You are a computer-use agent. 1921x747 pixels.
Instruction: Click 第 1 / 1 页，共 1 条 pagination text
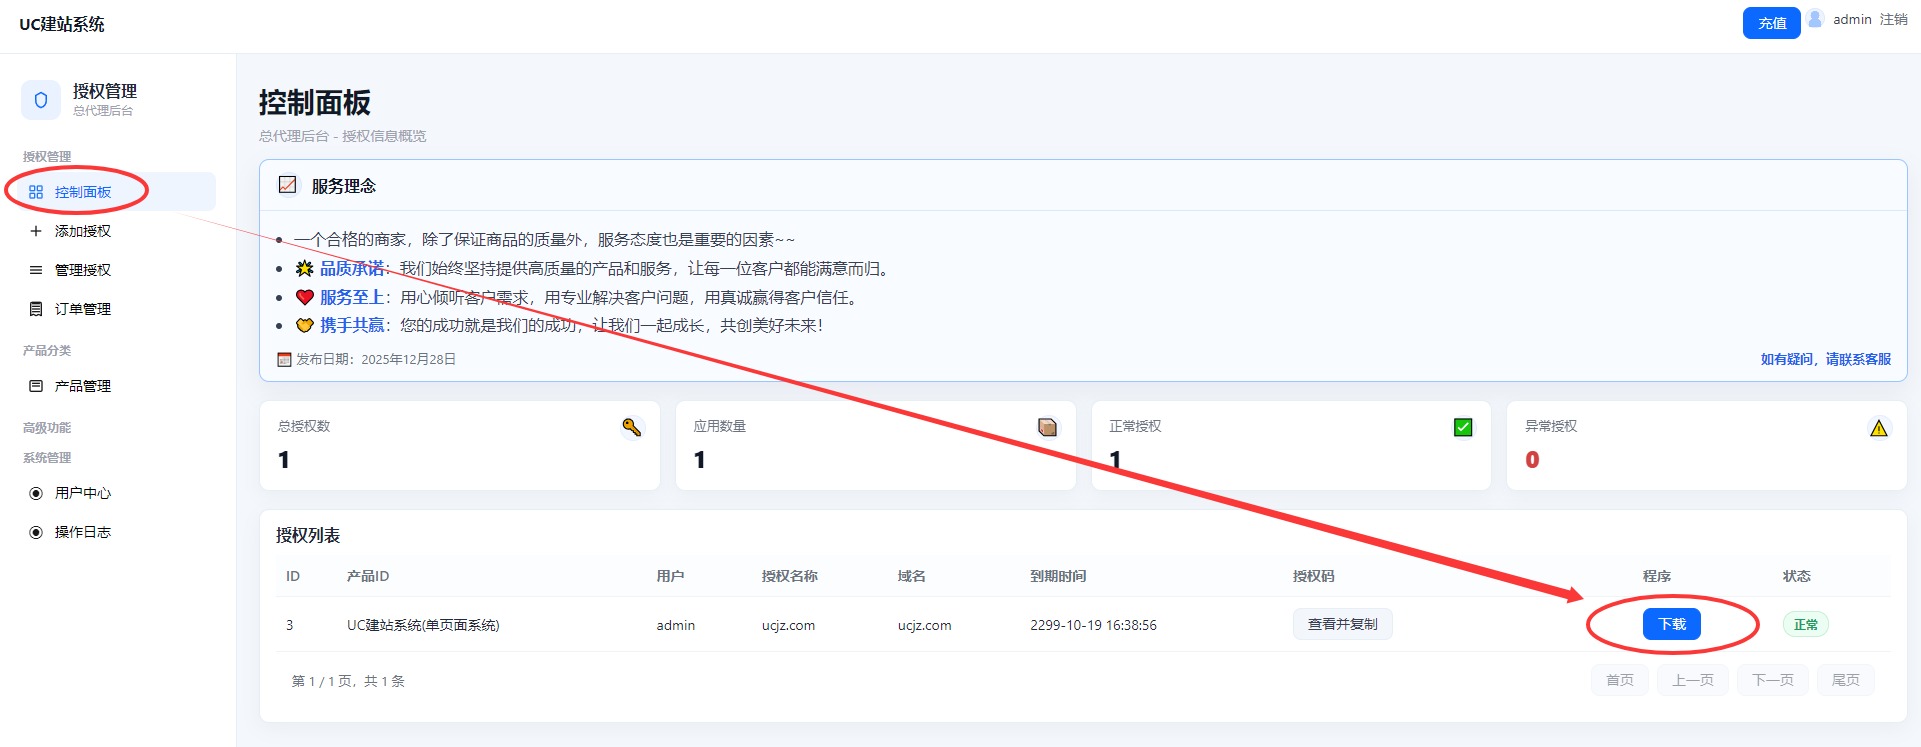[x=348, y=681]
